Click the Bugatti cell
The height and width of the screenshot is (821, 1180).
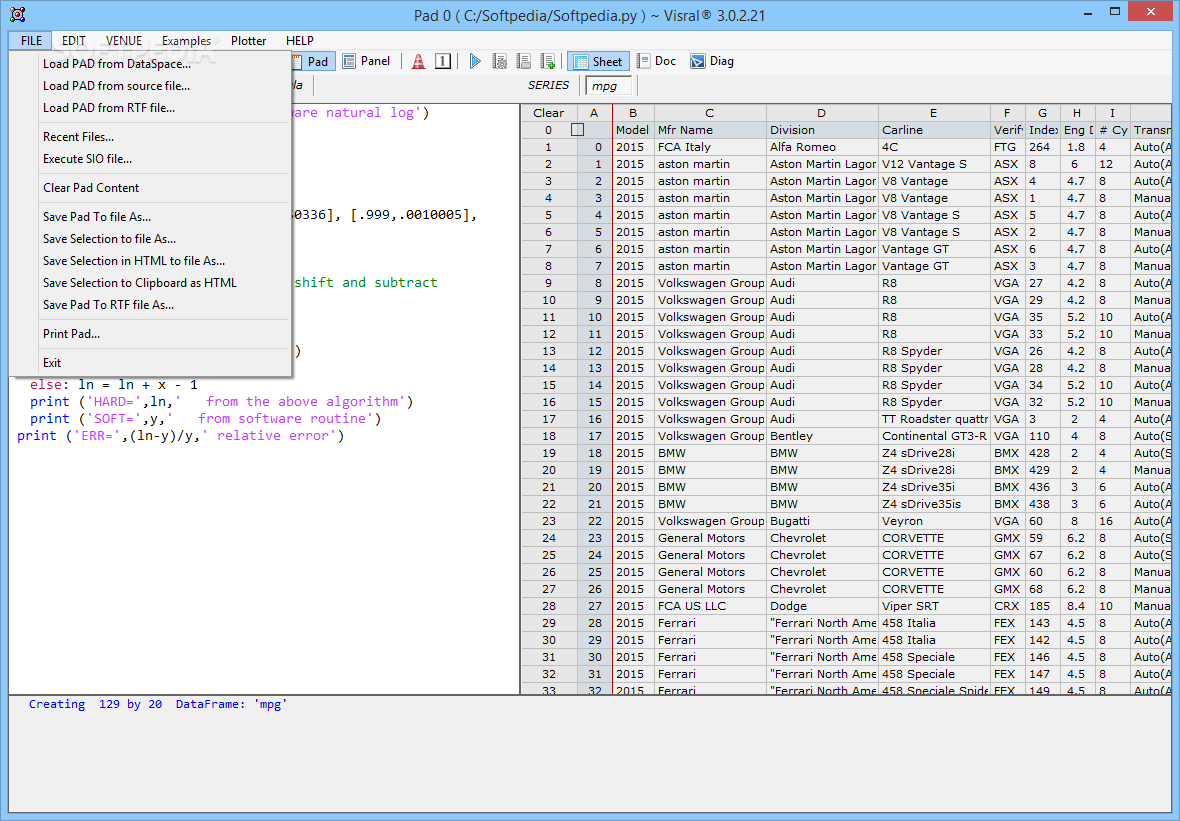[x=822, y=521]
